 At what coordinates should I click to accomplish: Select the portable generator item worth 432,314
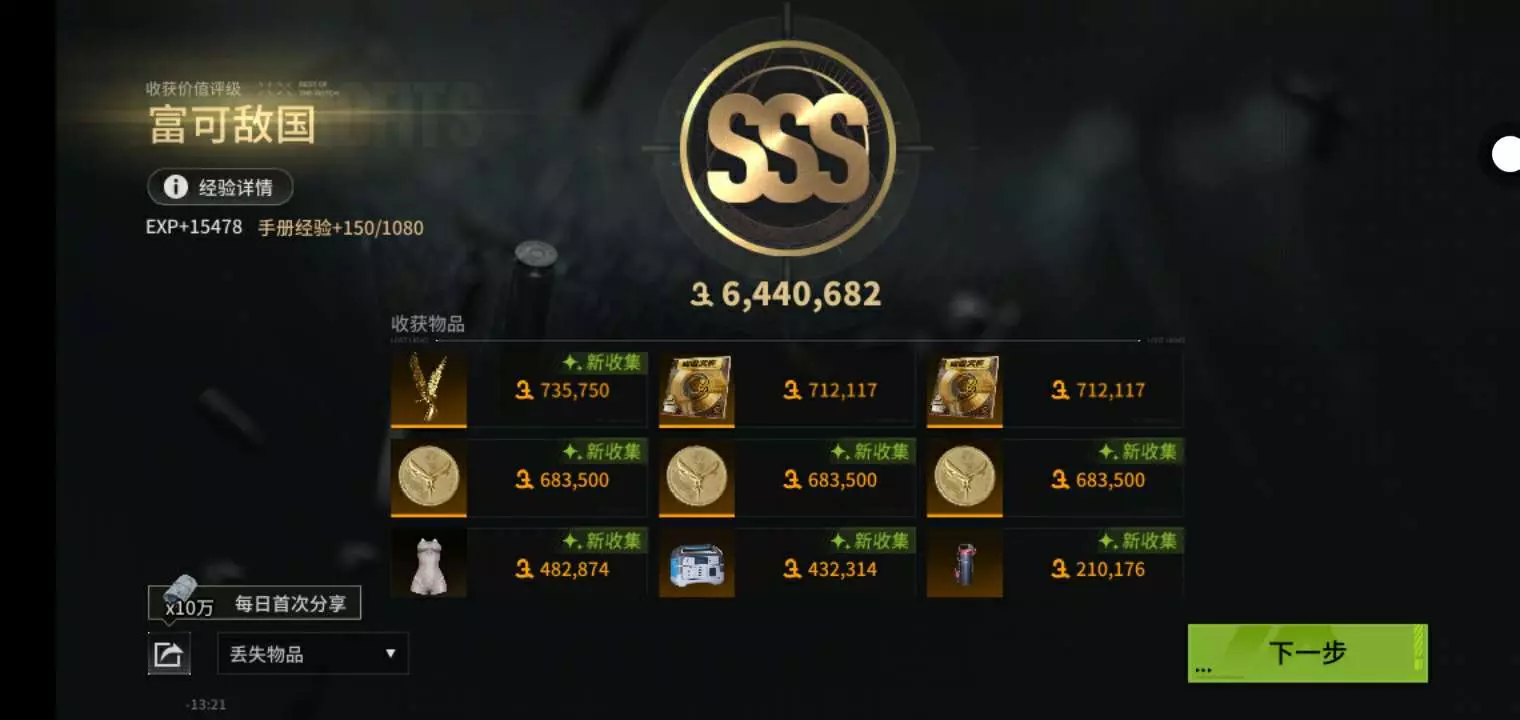(696, 563)
